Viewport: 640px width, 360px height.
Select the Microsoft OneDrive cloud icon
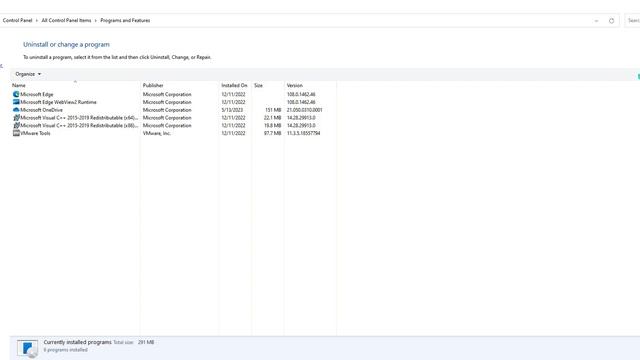click(x=16, y=110)
